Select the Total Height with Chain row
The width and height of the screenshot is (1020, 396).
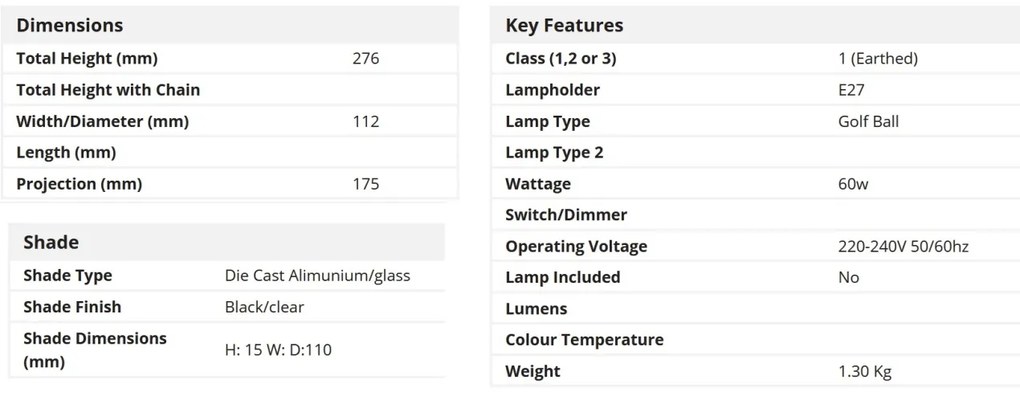click(x=230, y=90)
